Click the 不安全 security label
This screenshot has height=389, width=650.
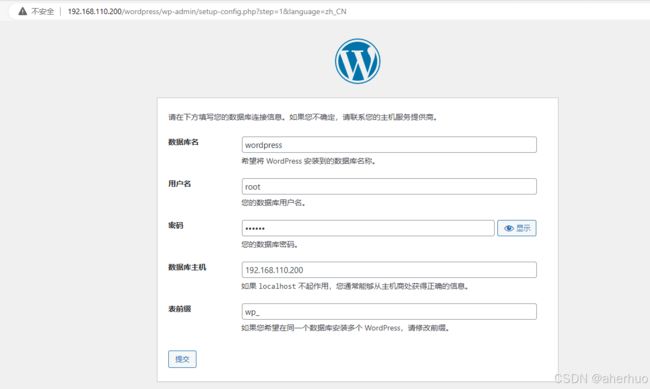[x=43, y=12]
